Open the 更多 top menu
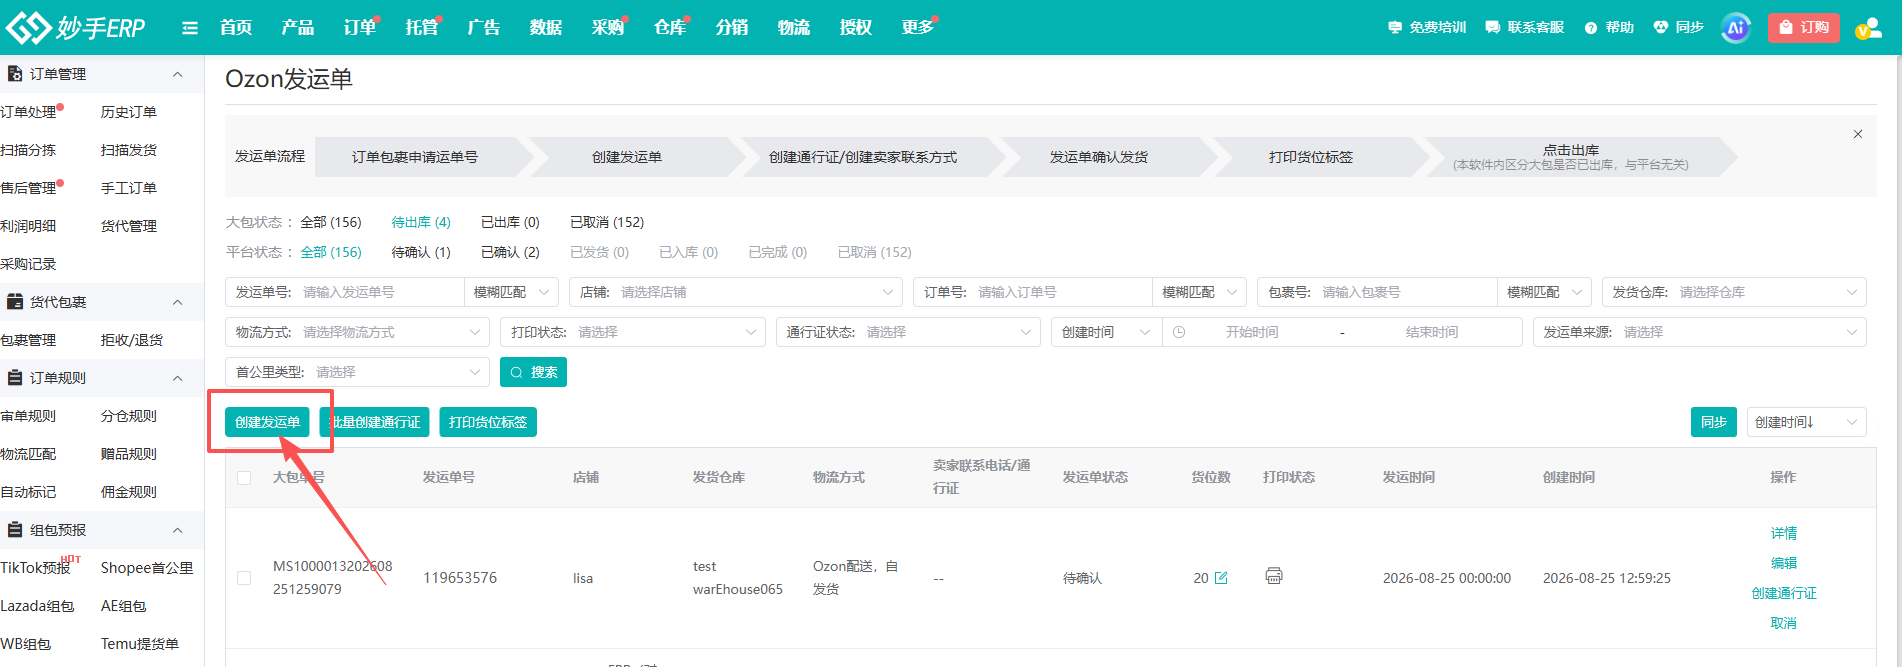 pos(918,28)
